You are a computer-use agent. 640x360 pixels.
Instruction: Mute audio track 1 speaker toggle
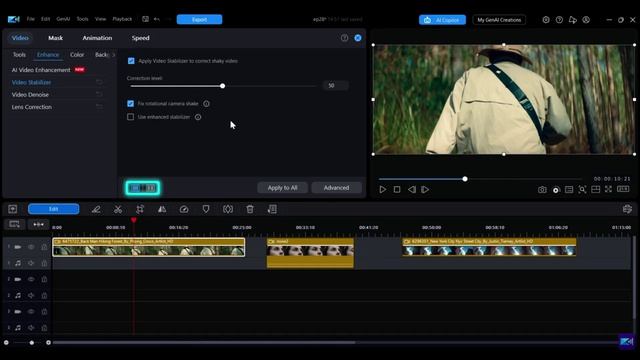point(31,263)
